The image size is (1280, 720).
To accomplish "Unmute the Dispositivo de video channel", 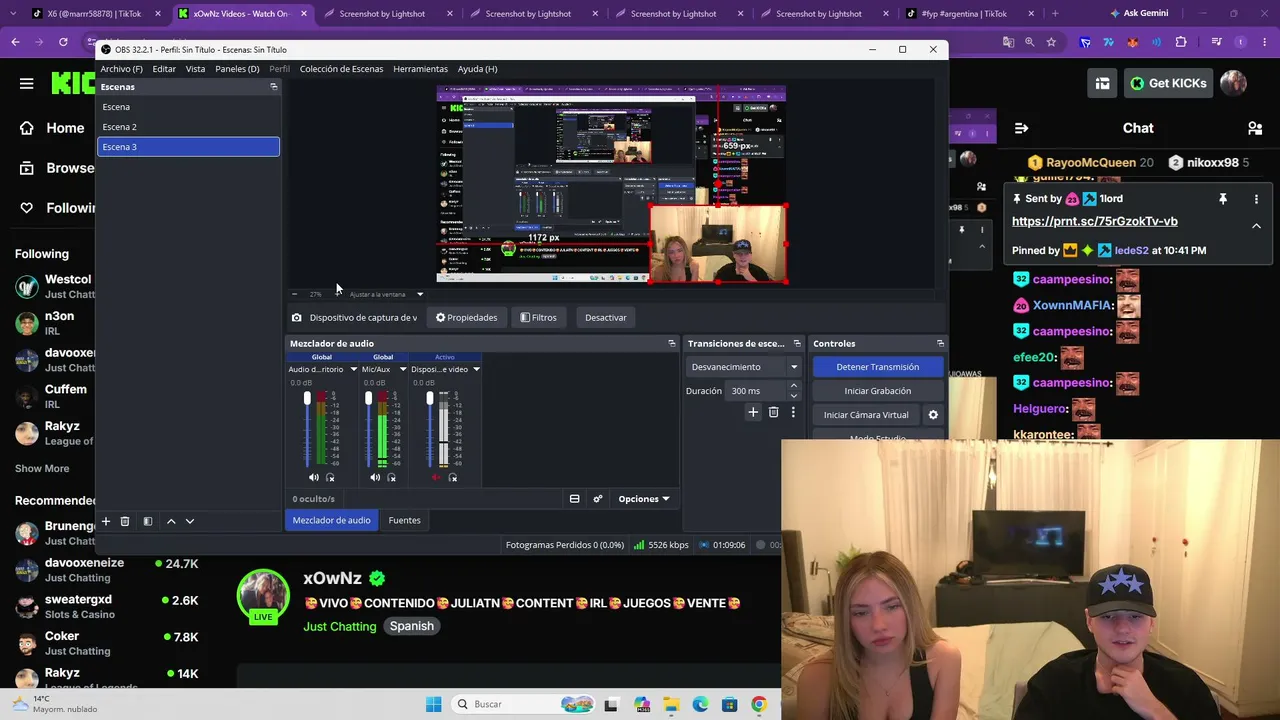I will coord(436,478).
